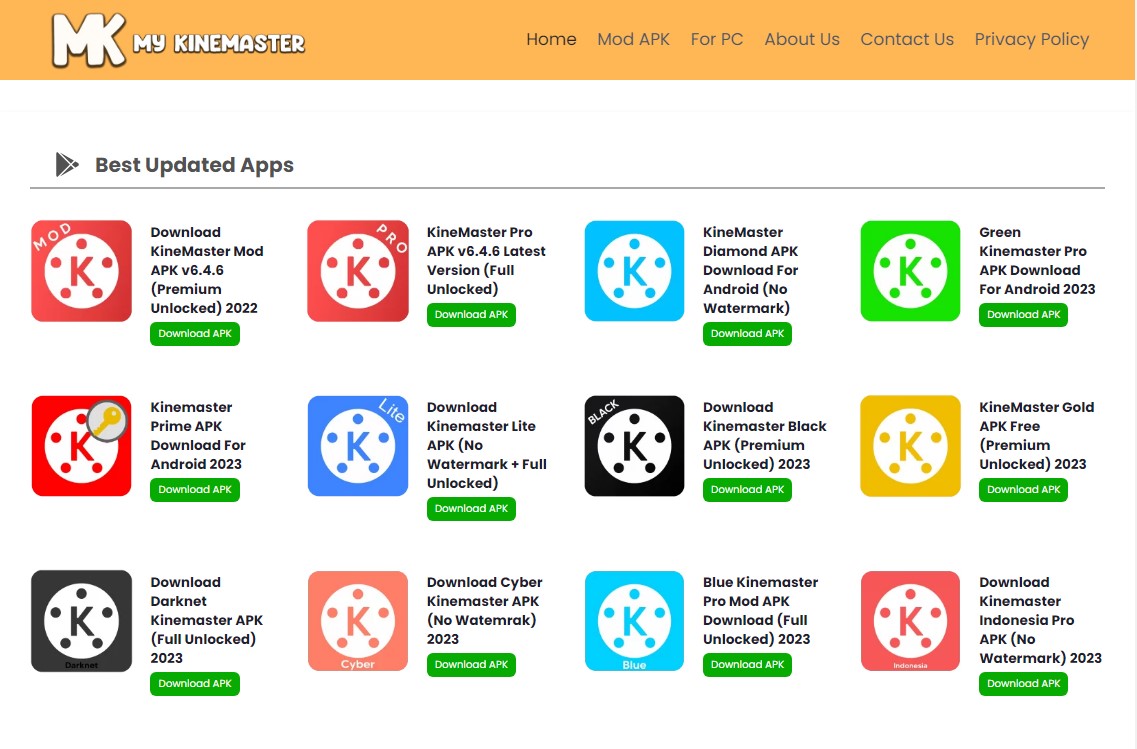This screenshot has width=1137, height=749.
Task: Open the Mod APK menu item
Action: click(633, 39)
